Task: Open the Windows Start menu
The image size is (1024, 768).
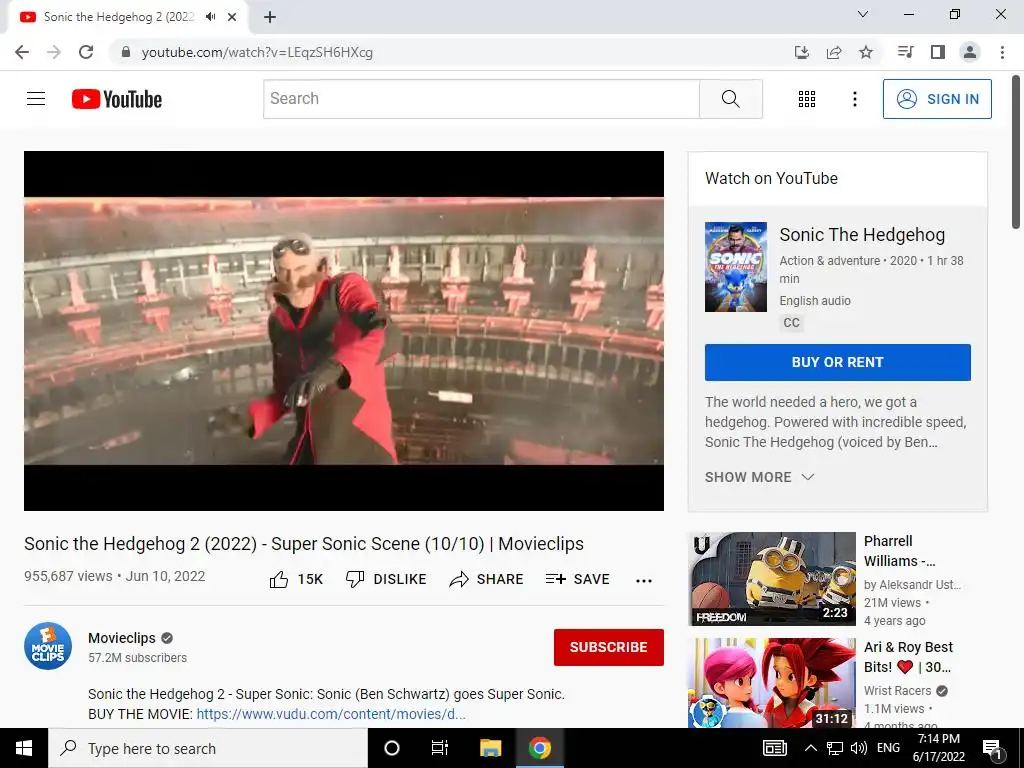Action: click(x=24, y=748)
